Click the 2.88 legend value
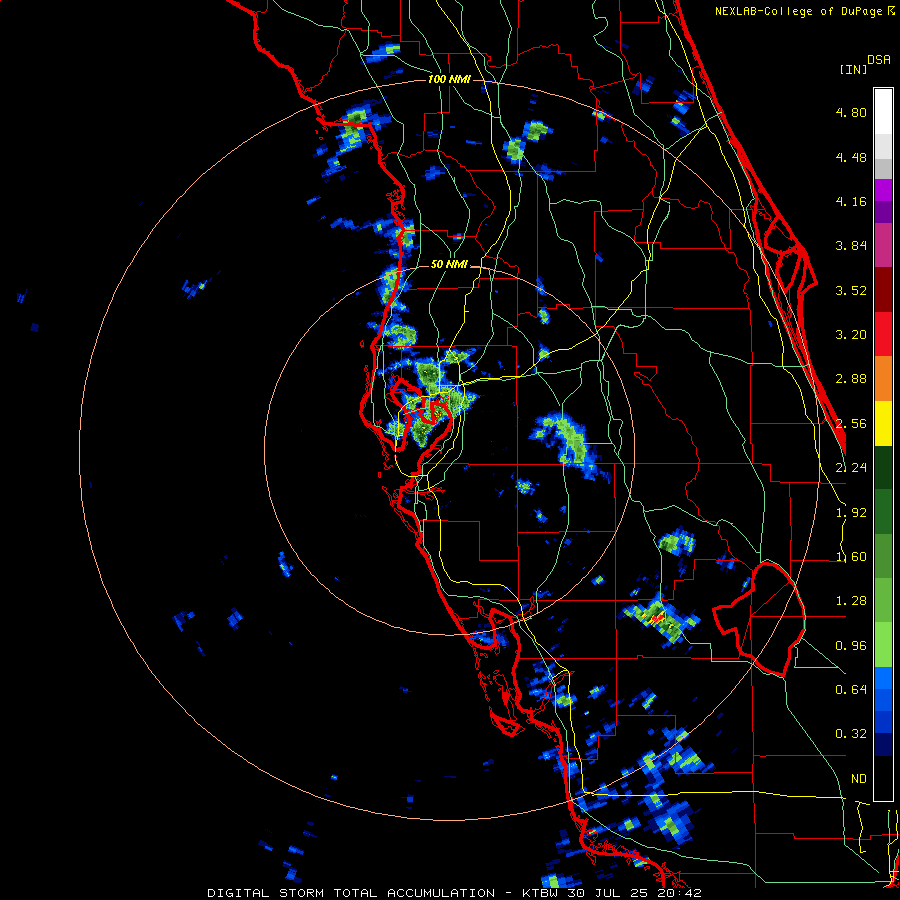Viewport: 900px width, 900px height. [x=851, y=379]
